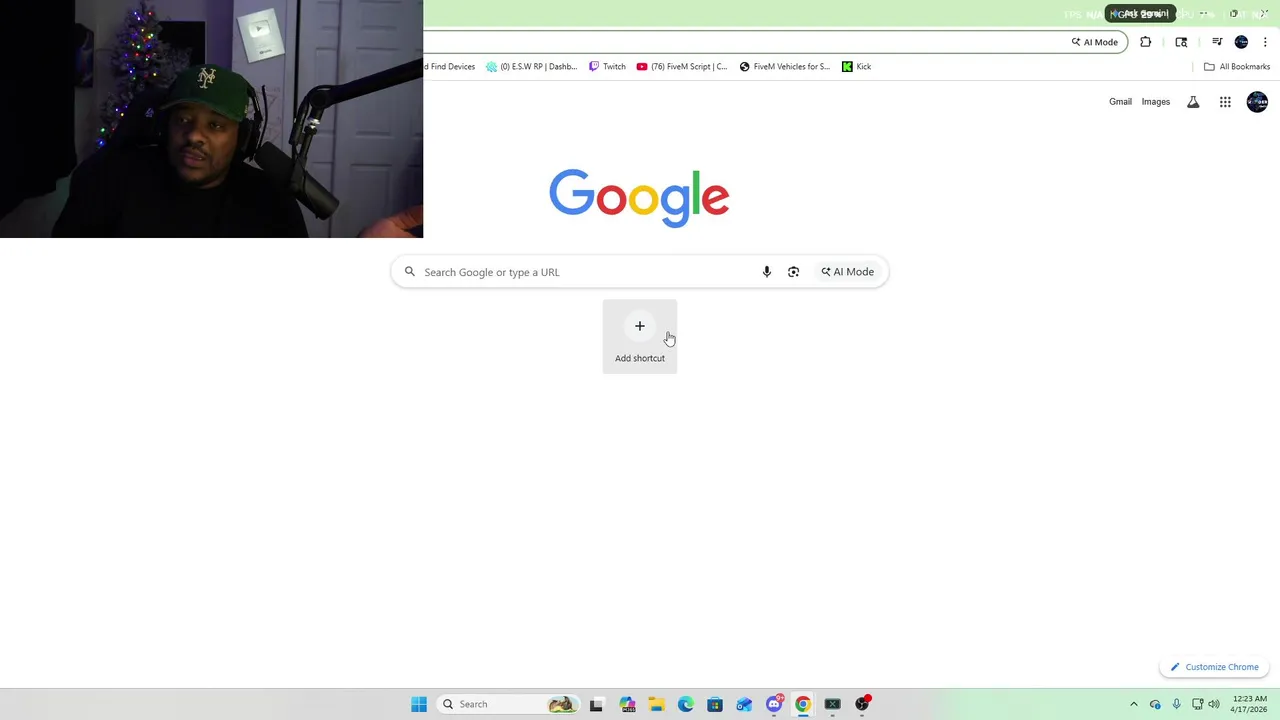Open Google account avatar on page

pyautogui.click(x=1257, y=102)
